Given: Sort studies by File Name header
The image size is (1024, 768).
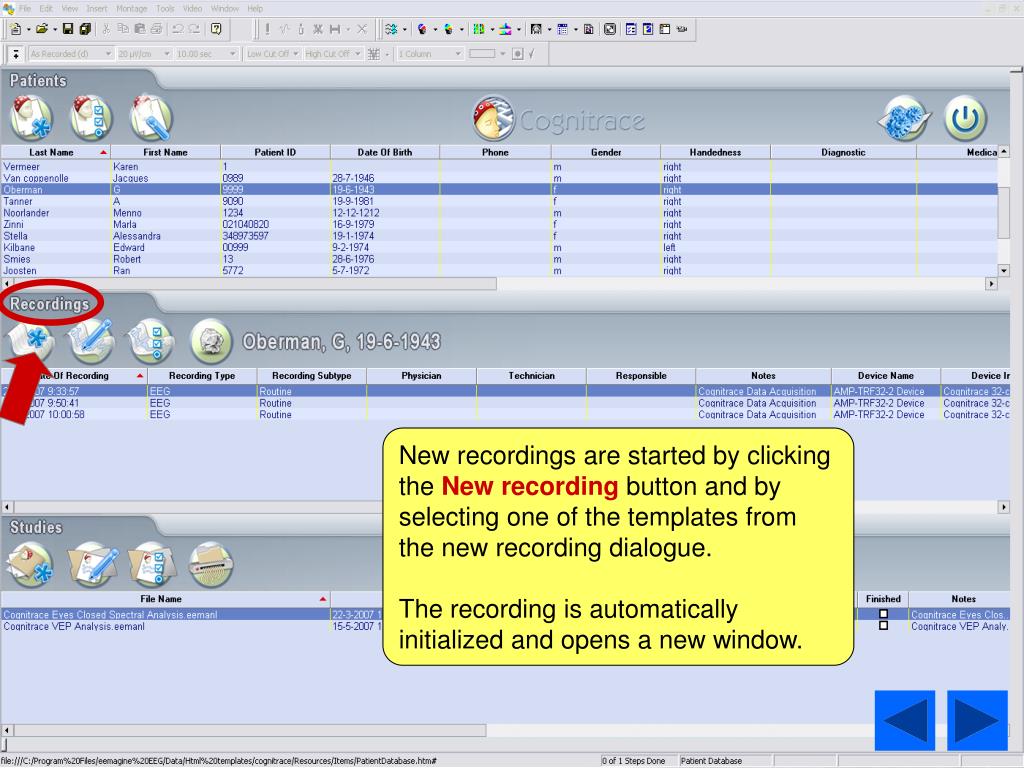Looking at the screenshot, I should tap(165, 599).
